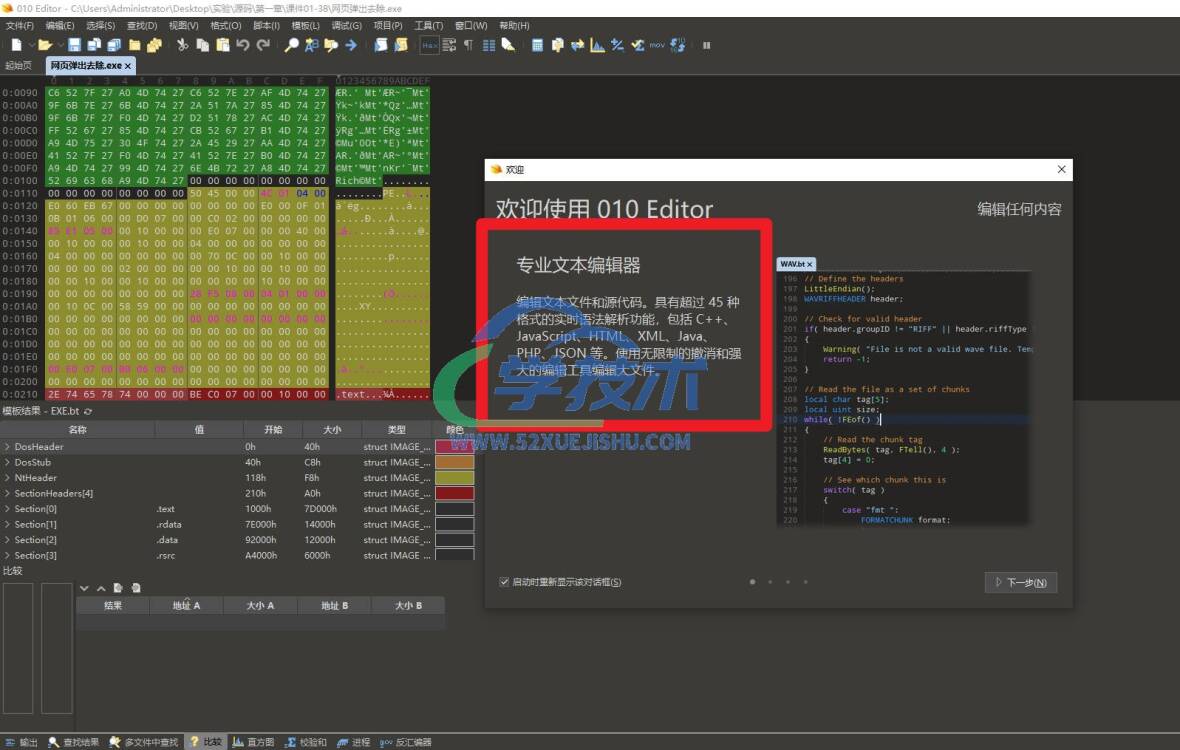The height and width of the screenshot is (750, 1180).
Task: Close the welcome (欢迎) dialog
Action: click(x=1061, y=169)
